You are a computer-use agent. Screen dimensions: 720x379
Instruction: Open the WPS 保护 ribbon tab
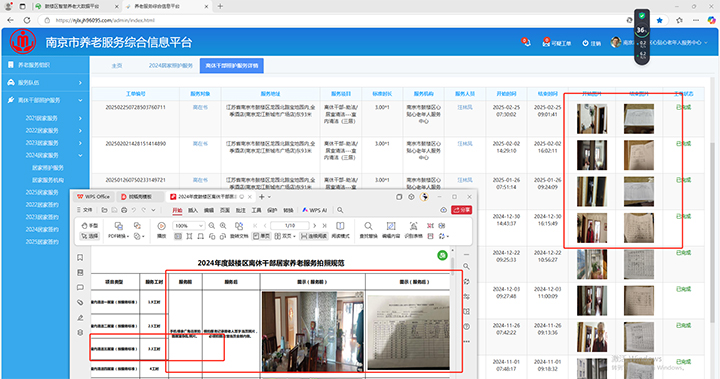(272, 210)
